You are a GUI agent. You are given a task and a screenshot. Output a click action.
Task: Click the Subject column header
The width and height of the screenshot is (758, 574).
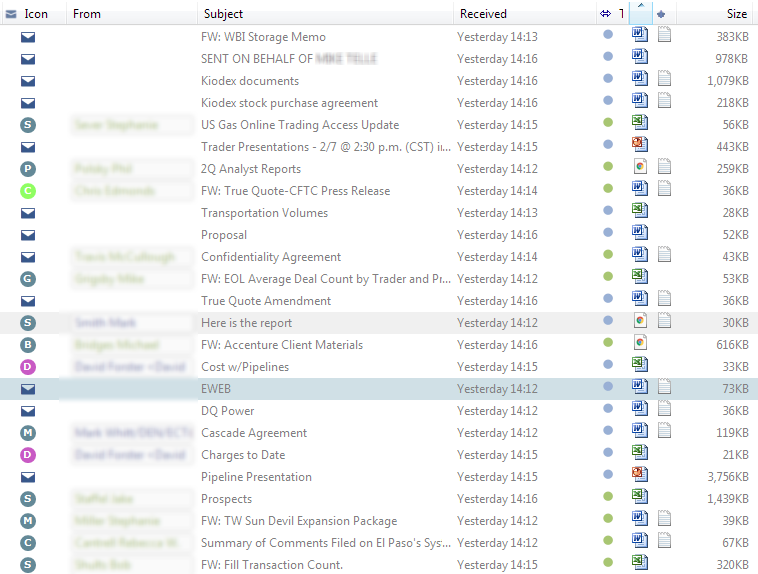320,14
